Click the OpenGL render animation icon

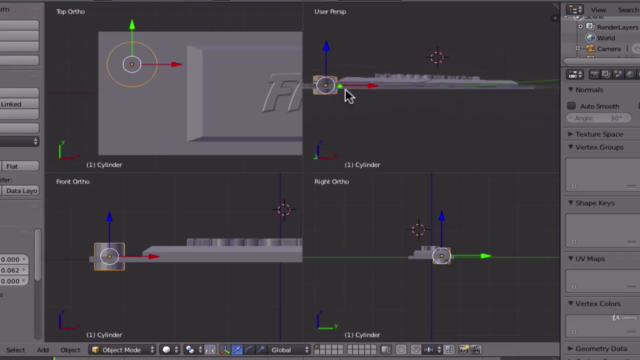476,350
